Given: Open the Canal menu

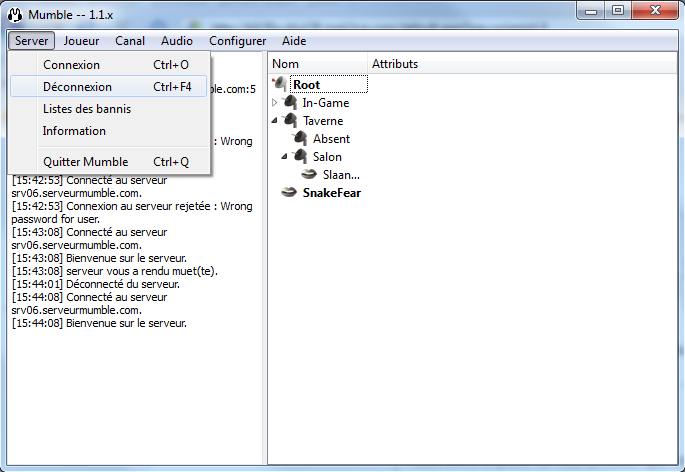Looking at the screenshot, I should pos(130,41).
